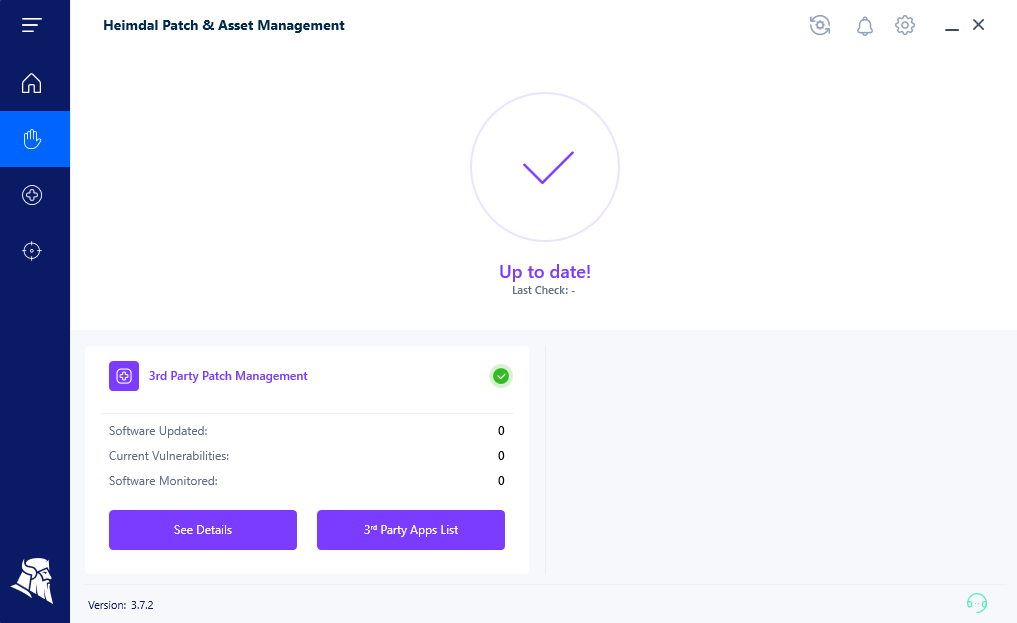Minimize the Heimdal window
This screenshot has height=623, width=1017.
point(951,29)
